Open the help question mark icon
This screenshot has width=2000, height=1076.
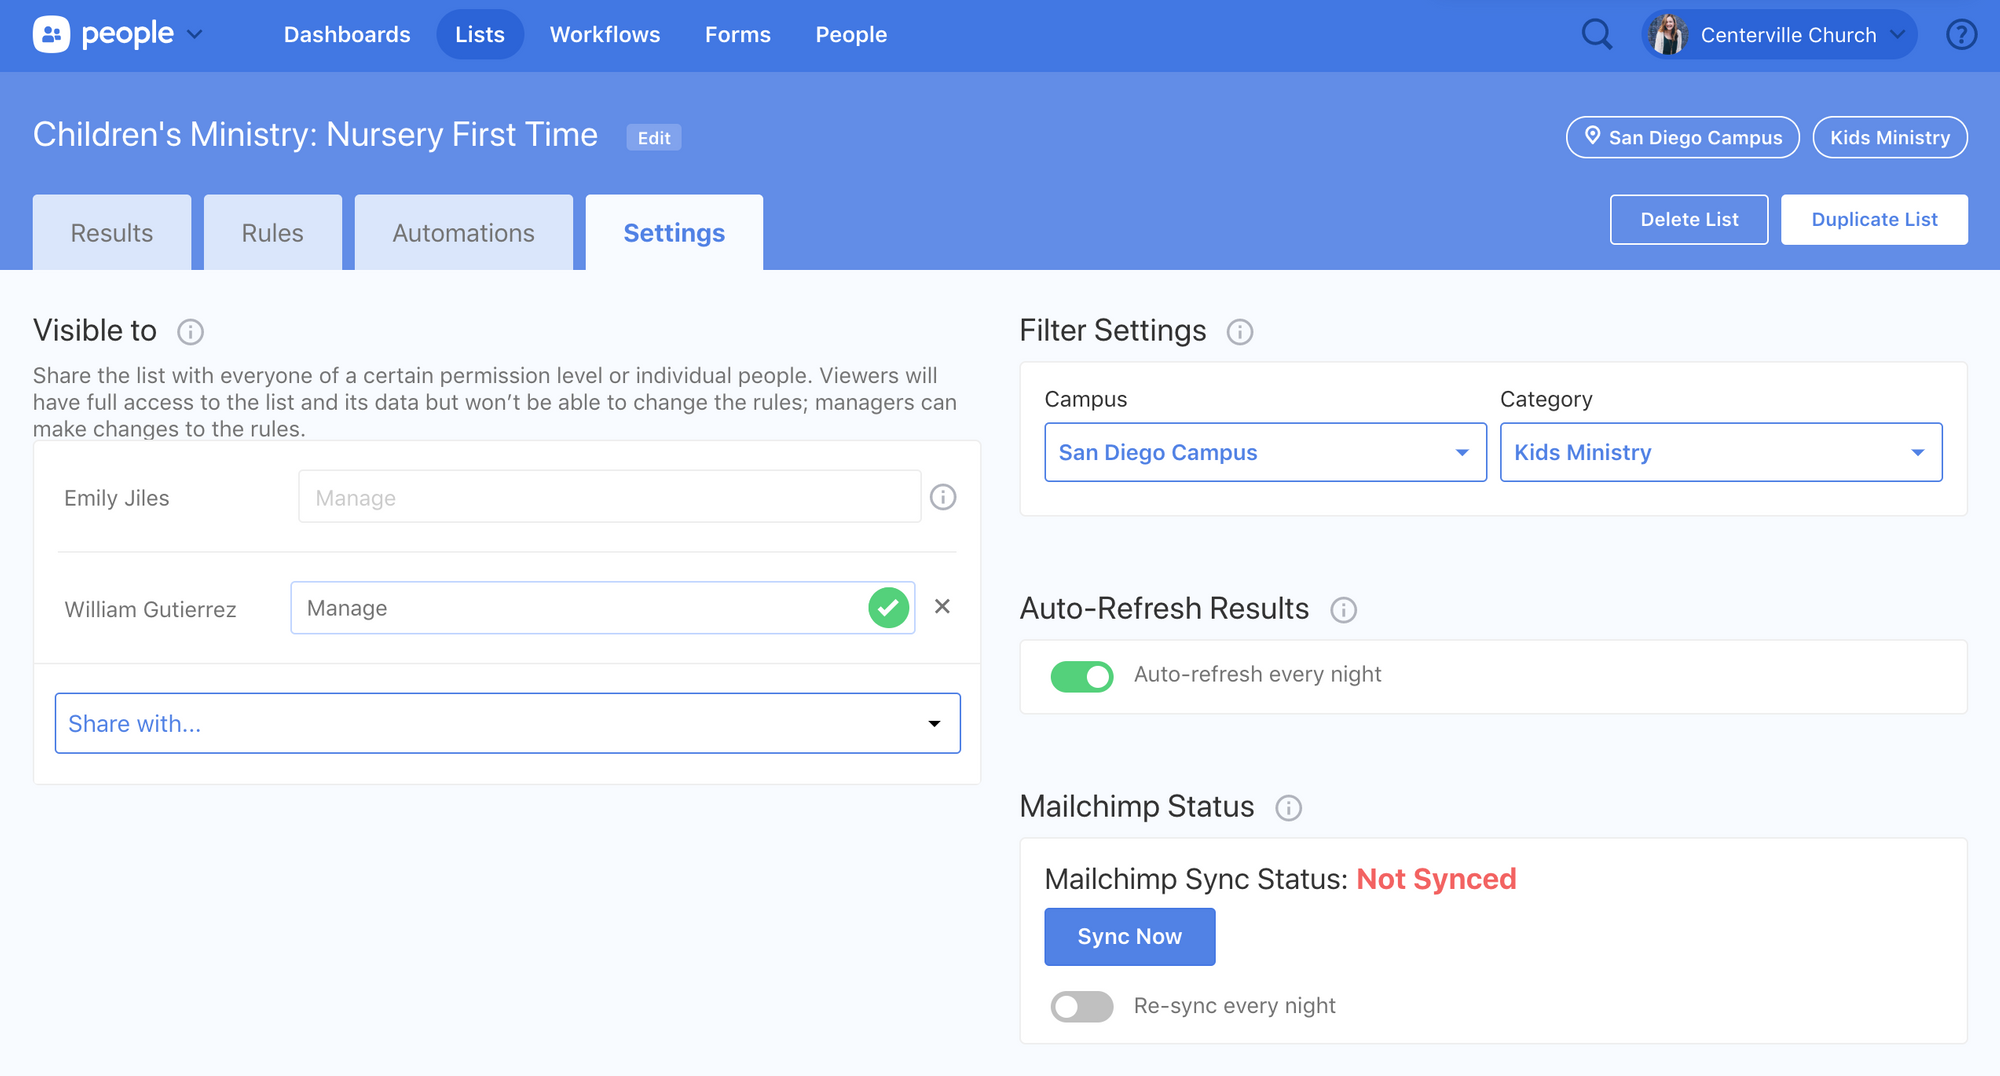point(1961,35)
